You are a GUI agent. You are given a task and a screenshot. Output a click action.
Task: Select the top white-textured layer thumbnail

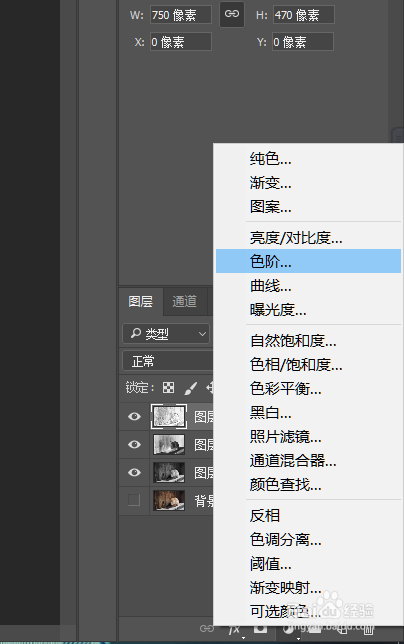[169, 416]
